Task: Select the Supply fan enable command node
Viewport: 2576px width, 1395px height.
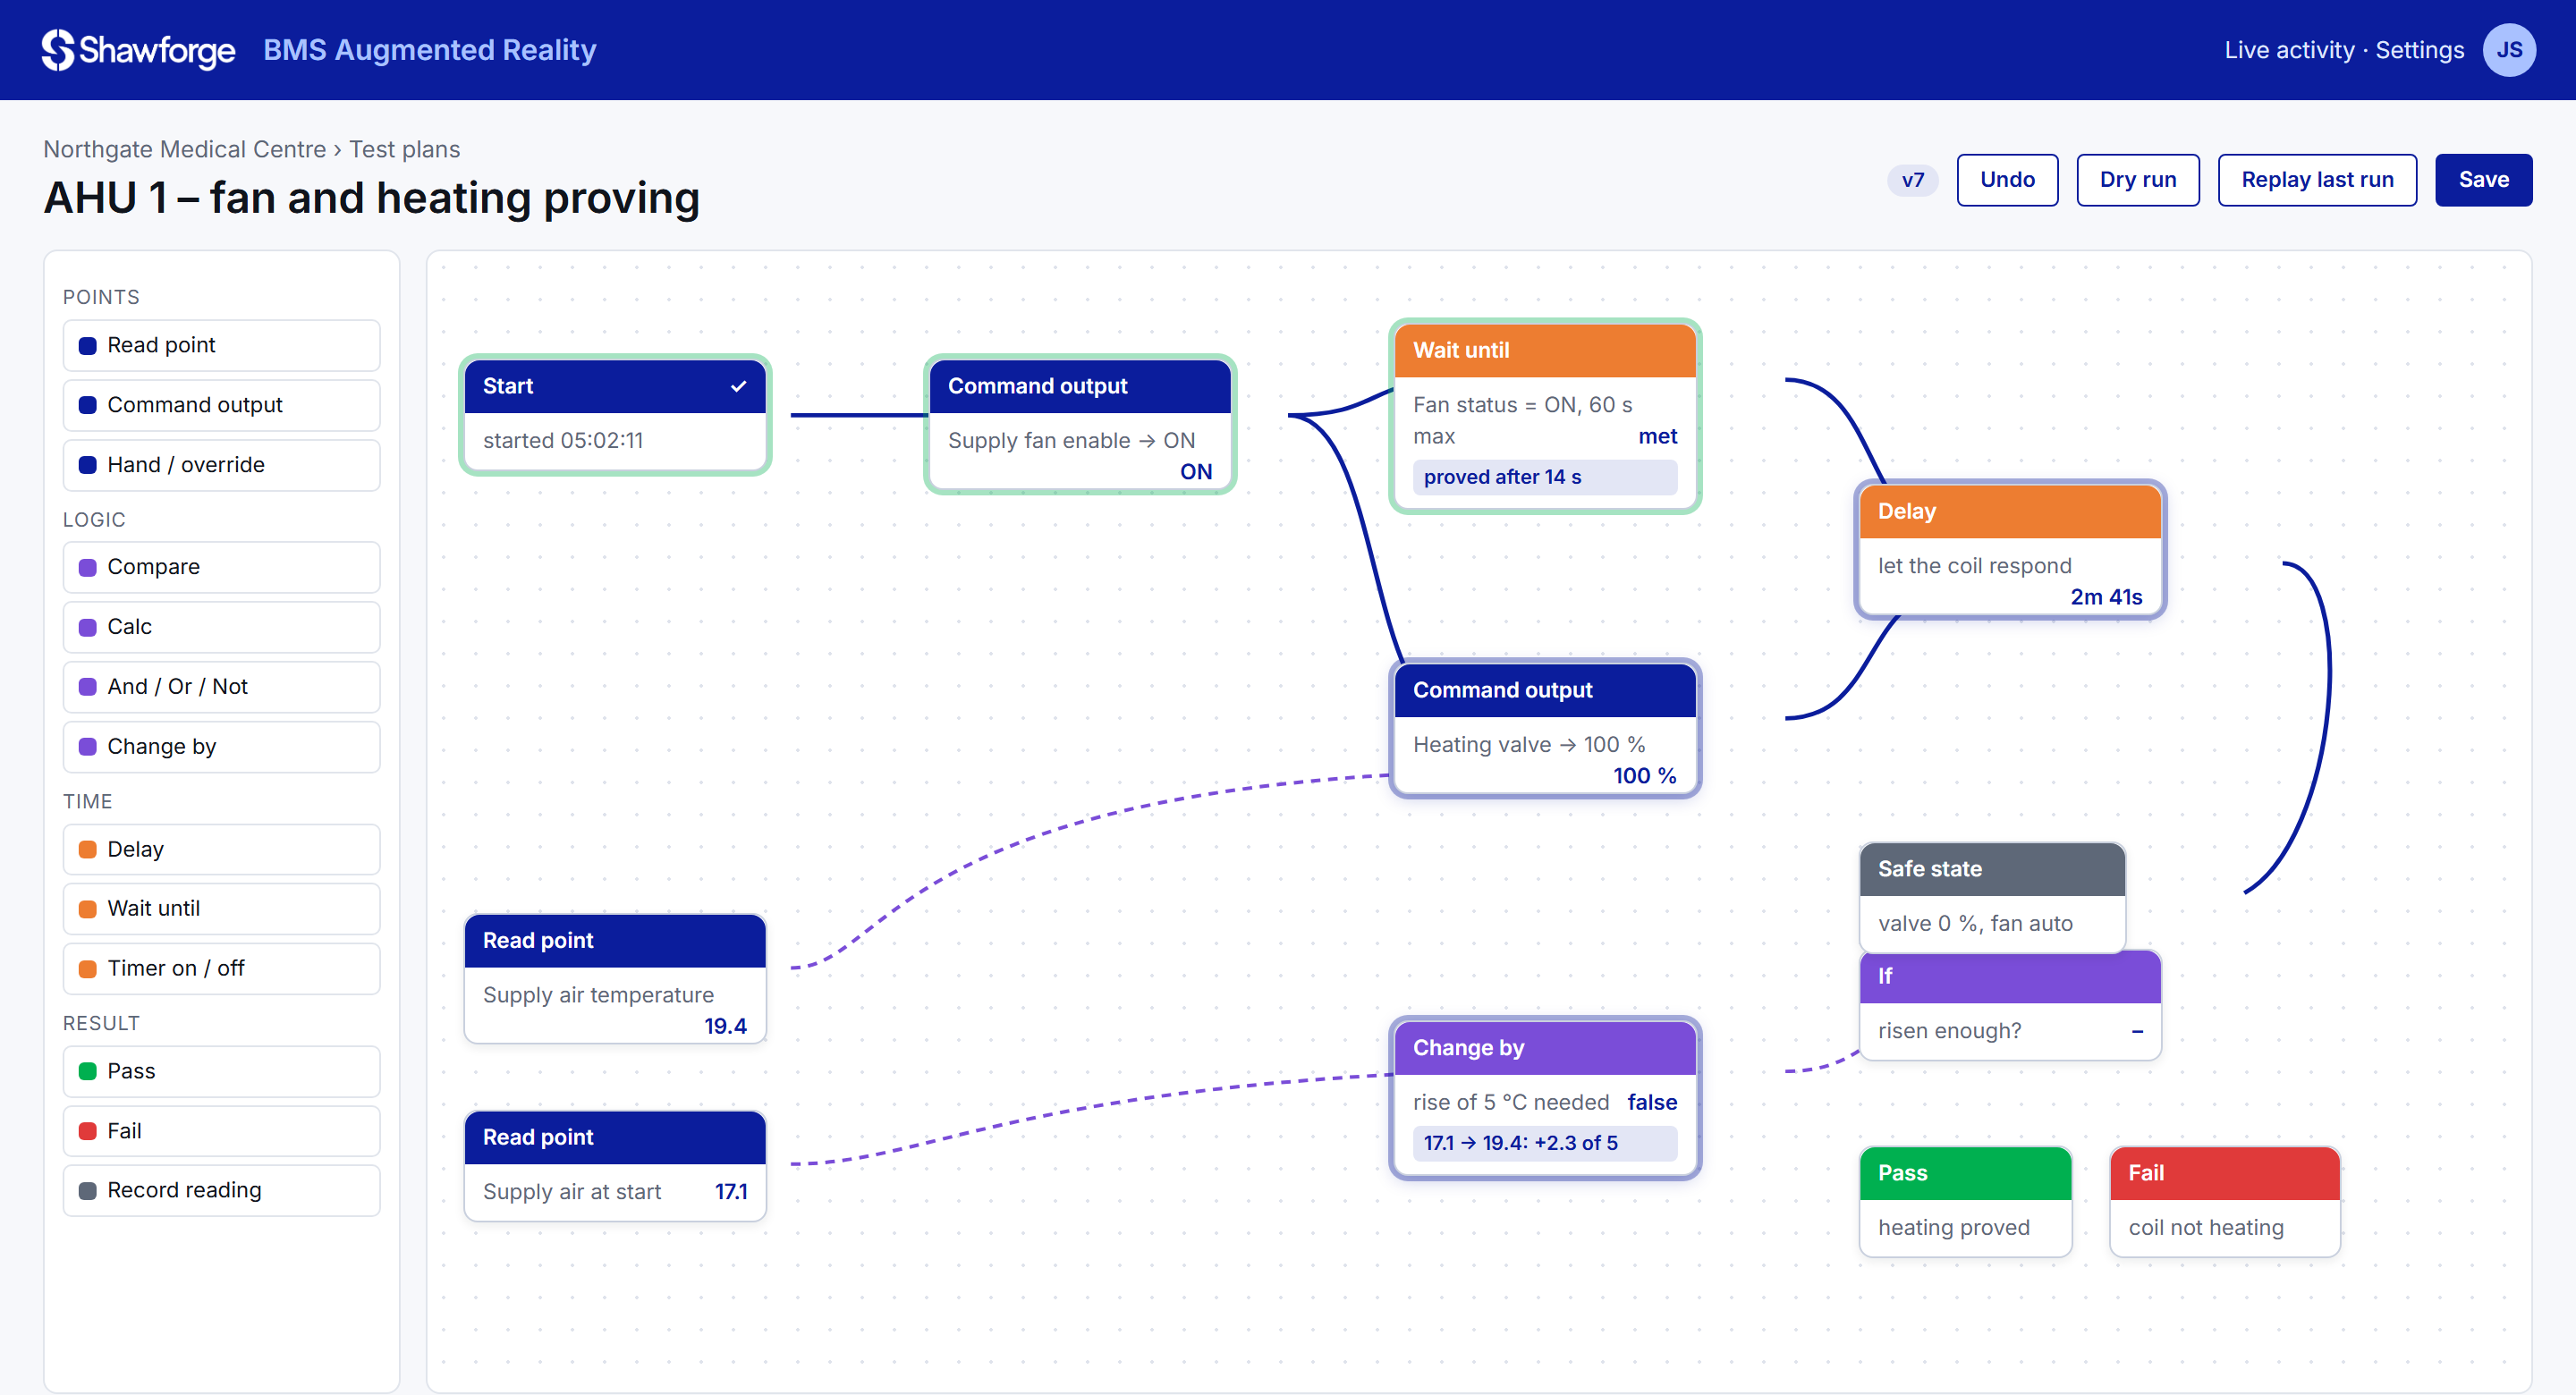Action: coord(1080,425)
